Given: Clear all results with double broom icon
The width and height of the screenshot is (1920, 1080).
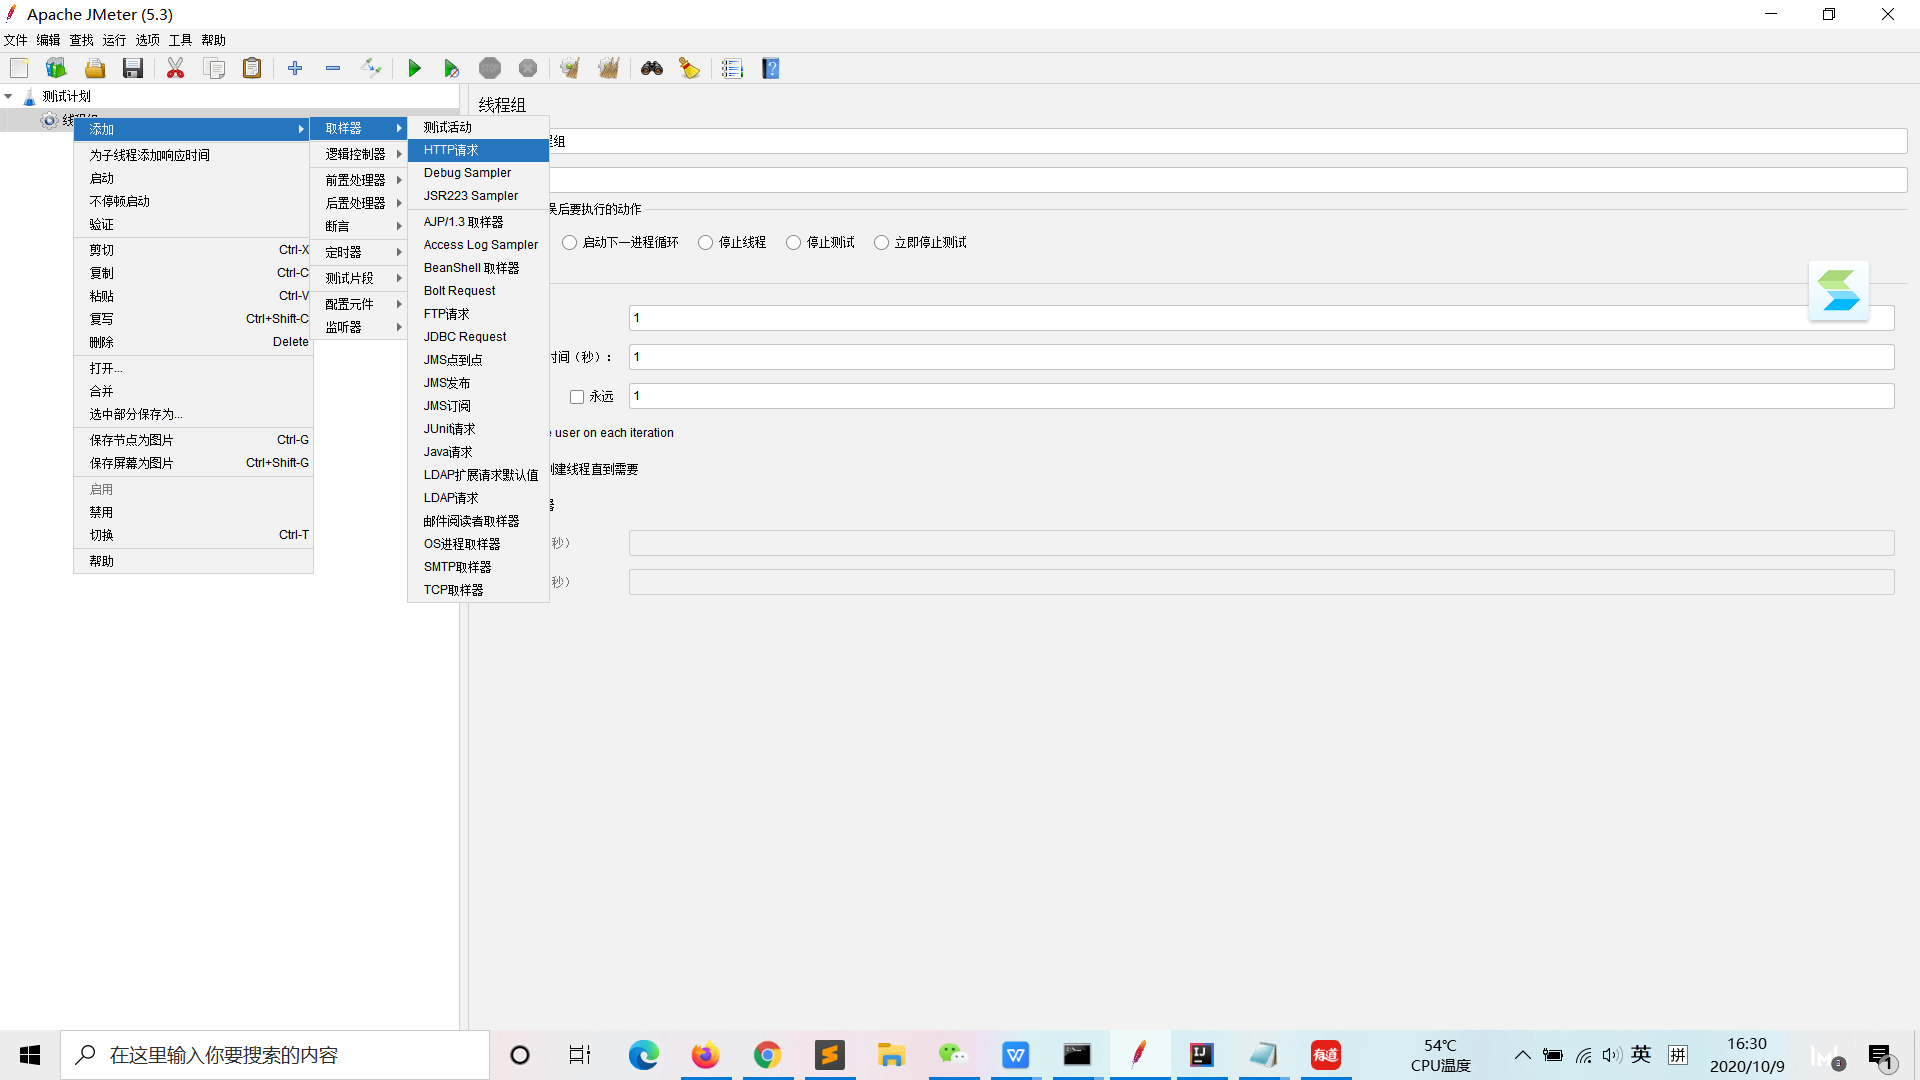Looking at the screenshot, I should [x=609, y=68].
